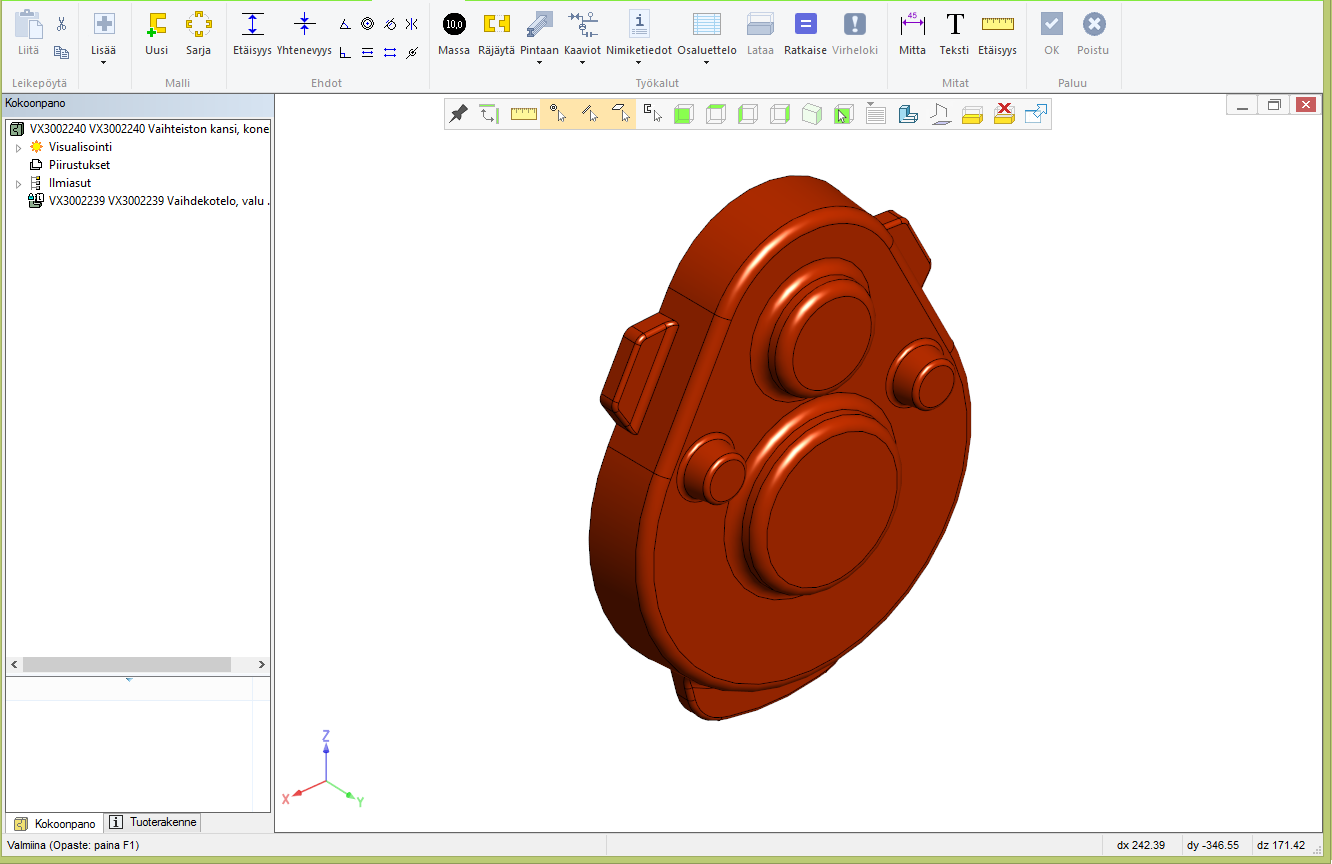Apply the Yhtenevyys coincident constraint
The image size is (1332, 864).
(x=304, y=33)
